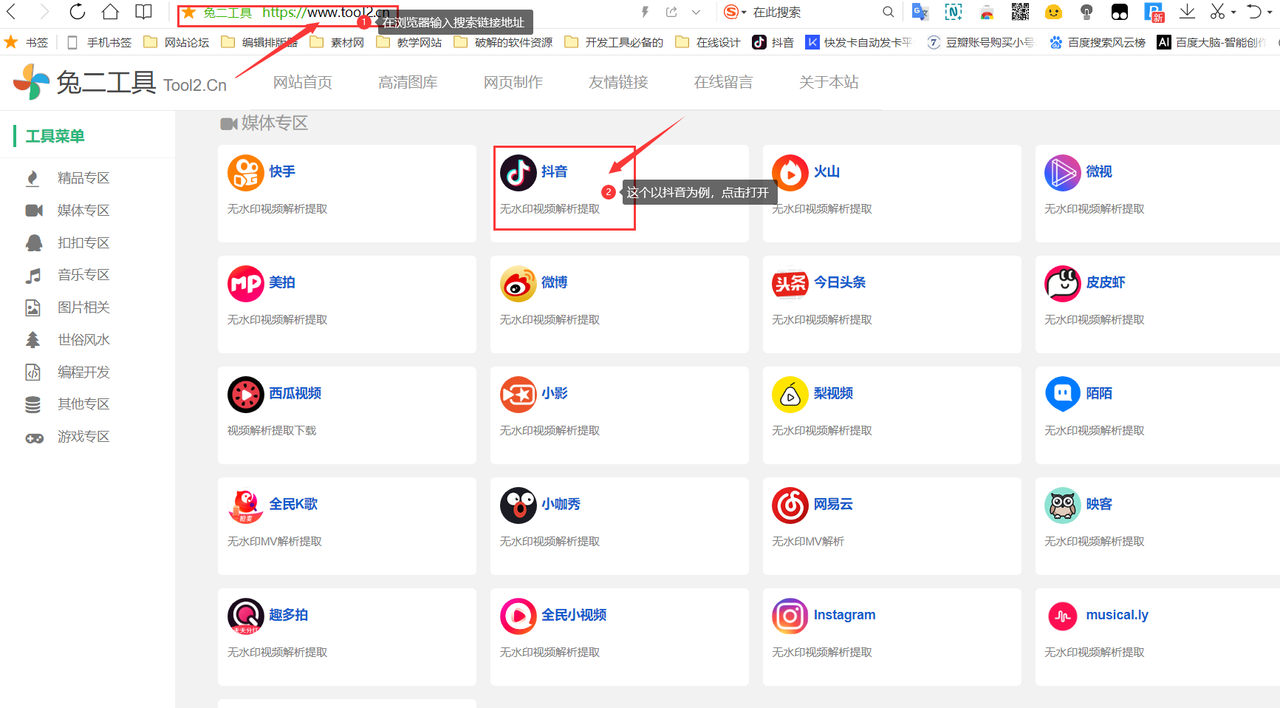Click the 兔二工具 Tool2.Cn site logo

click(x=120, y=82)
